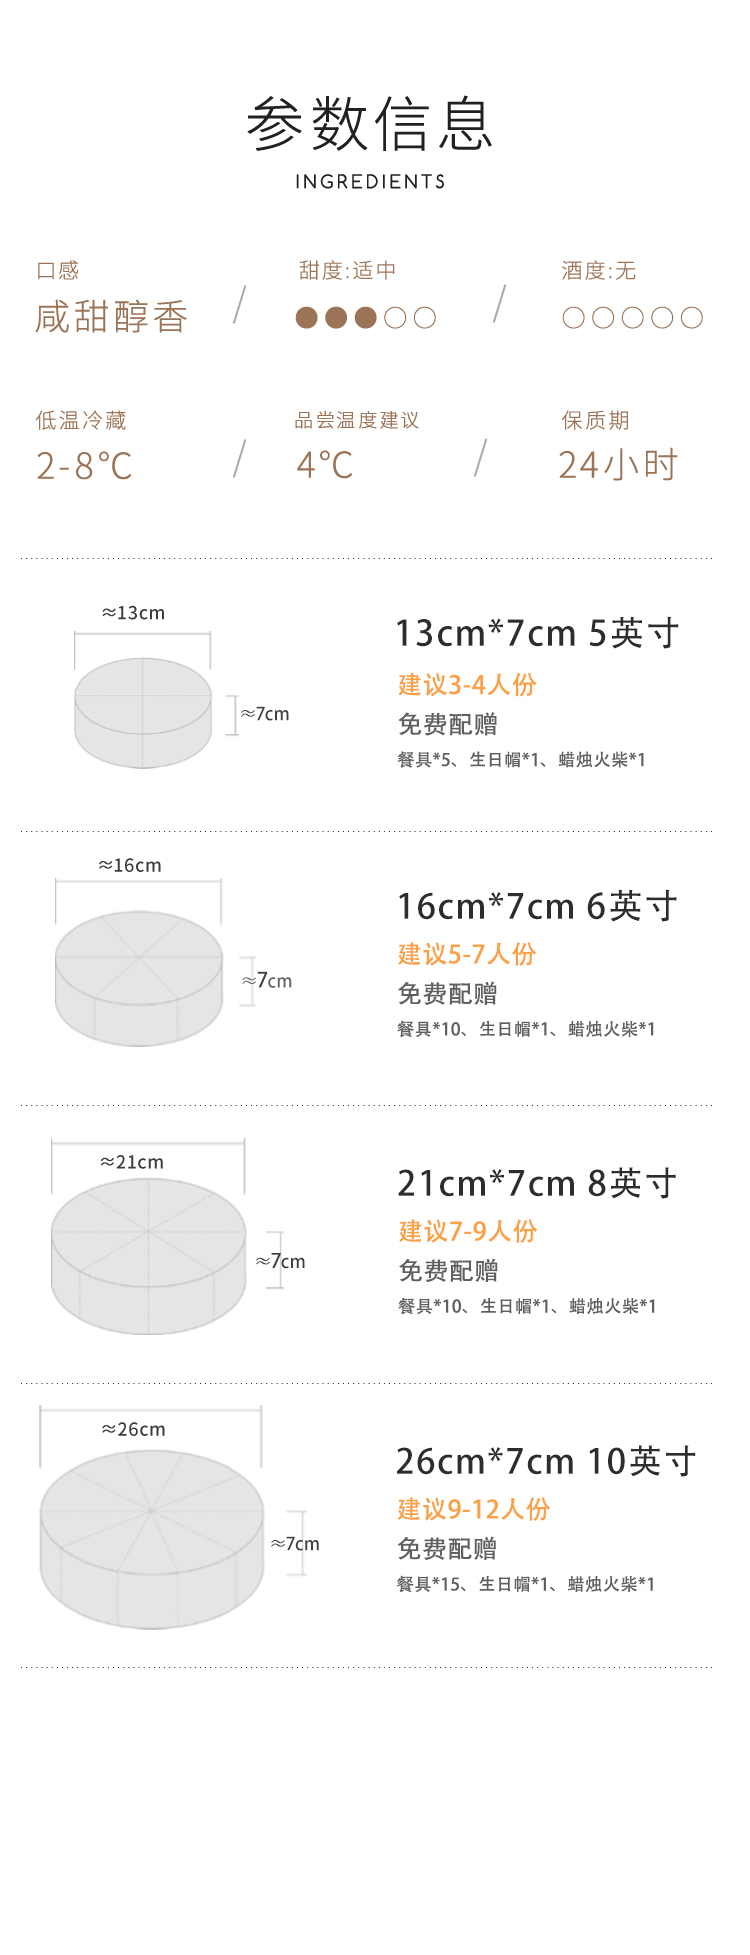Select the 26cm cake illustration
The image size is (750, 1955).
point(151,1538)
